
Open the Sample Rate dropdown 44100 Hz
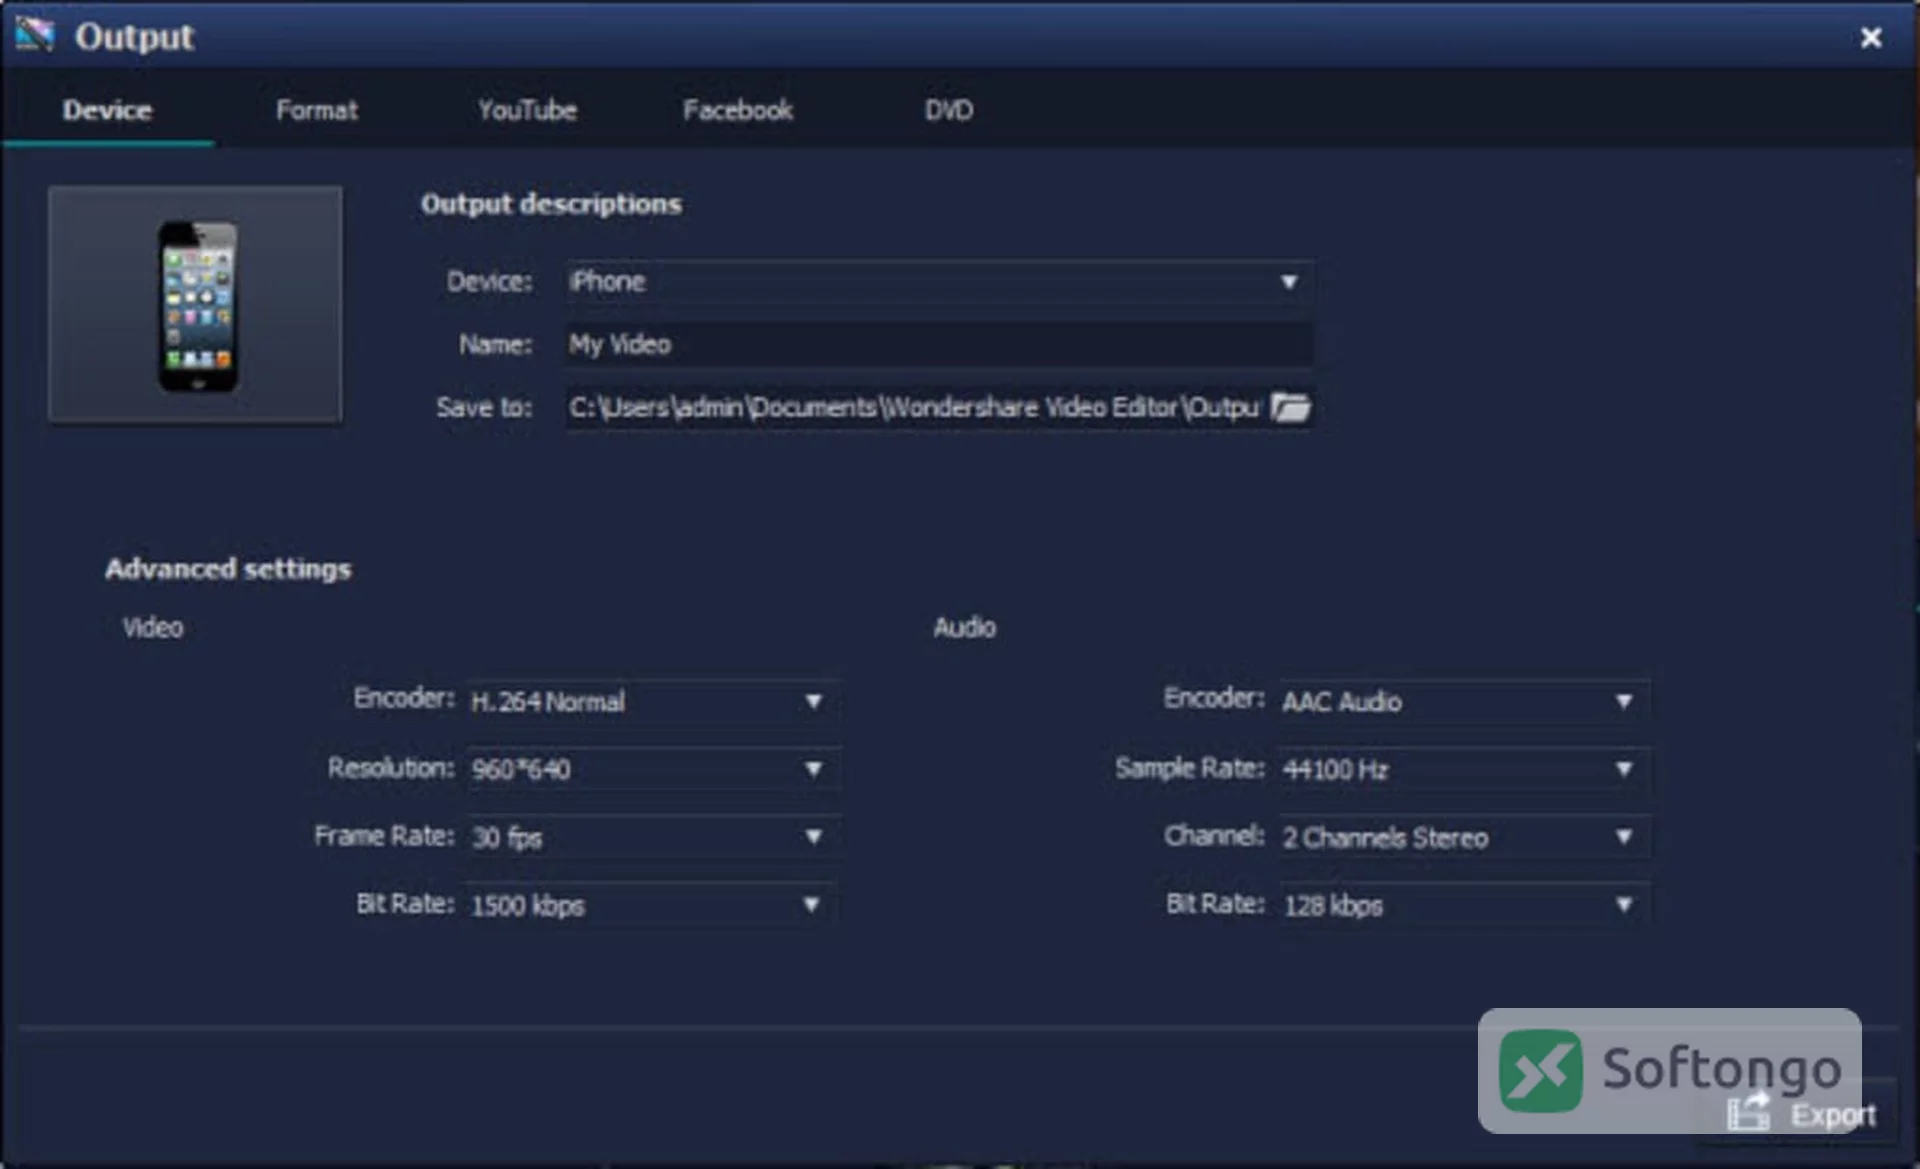(1464, 769)
